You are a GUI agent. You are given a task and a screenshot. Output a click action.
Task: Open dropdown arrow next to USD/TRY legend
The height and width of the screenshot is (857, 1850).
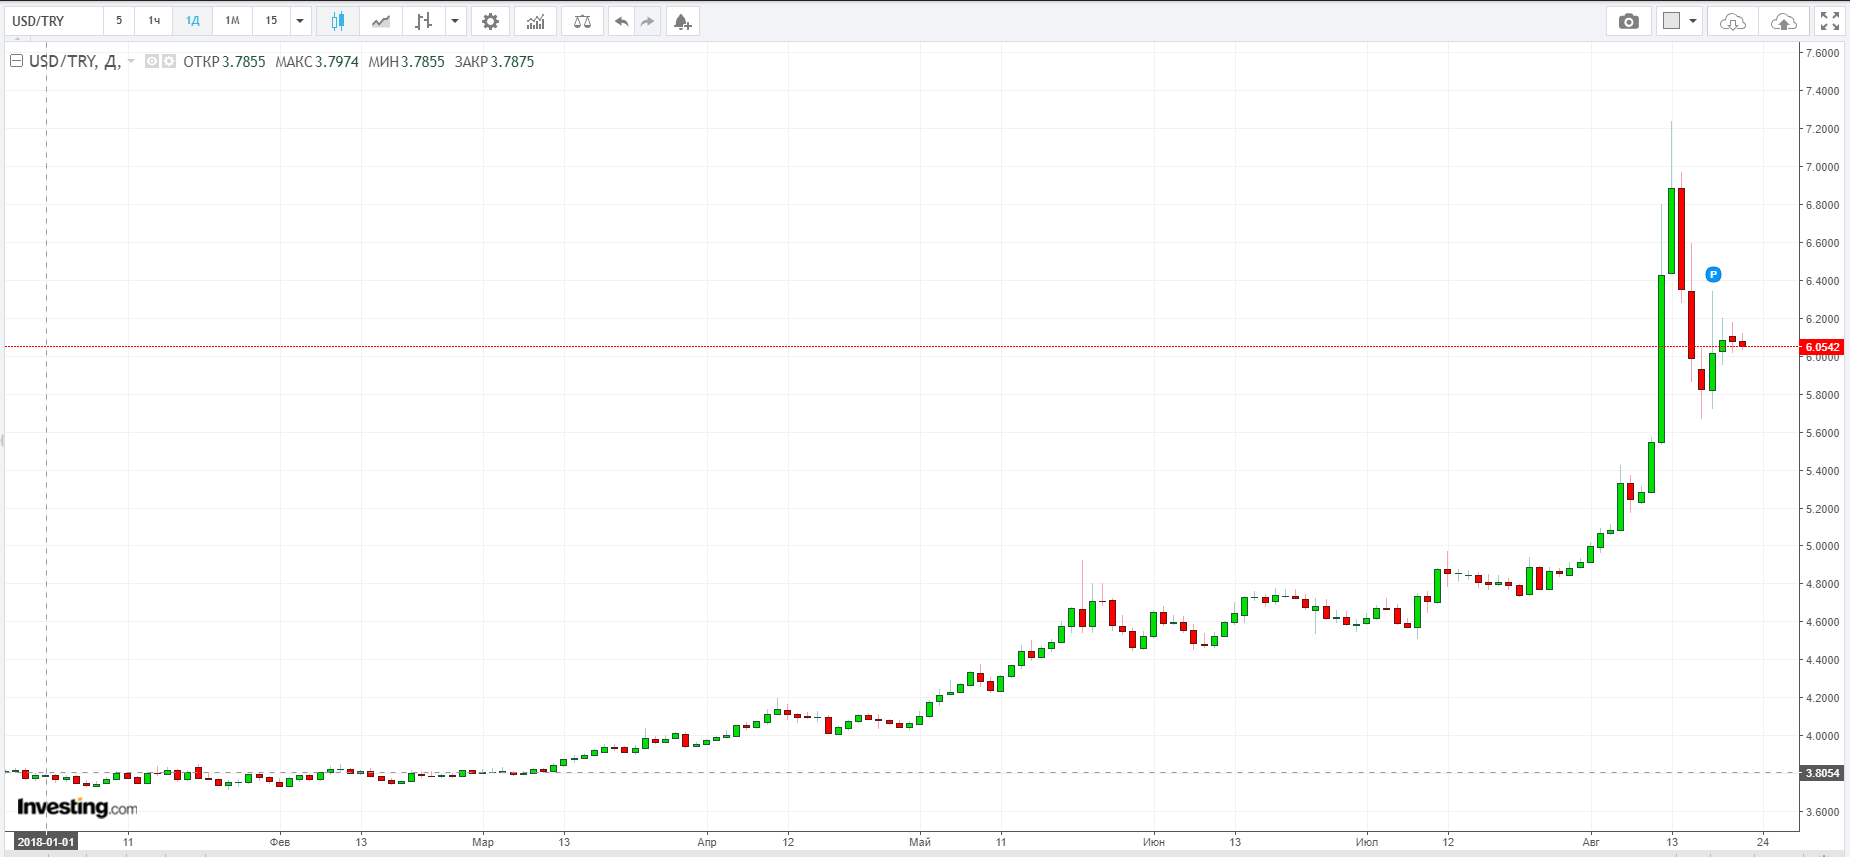tap(131, 62)
